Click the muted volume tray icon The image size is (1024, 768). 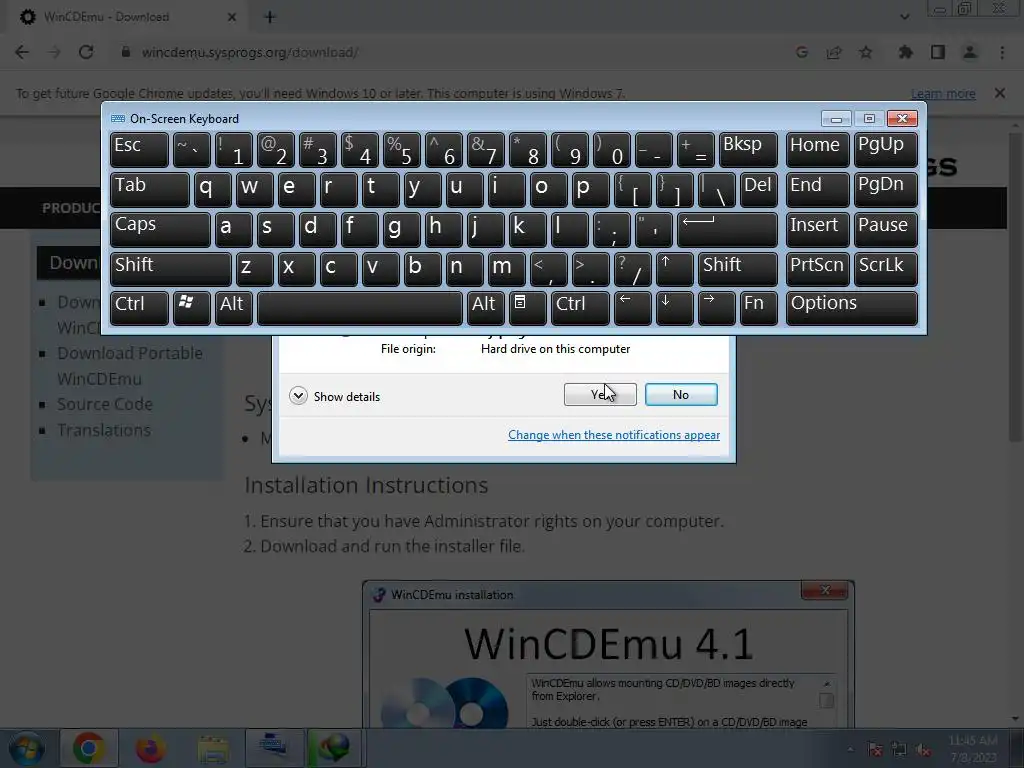coord(923,750)
